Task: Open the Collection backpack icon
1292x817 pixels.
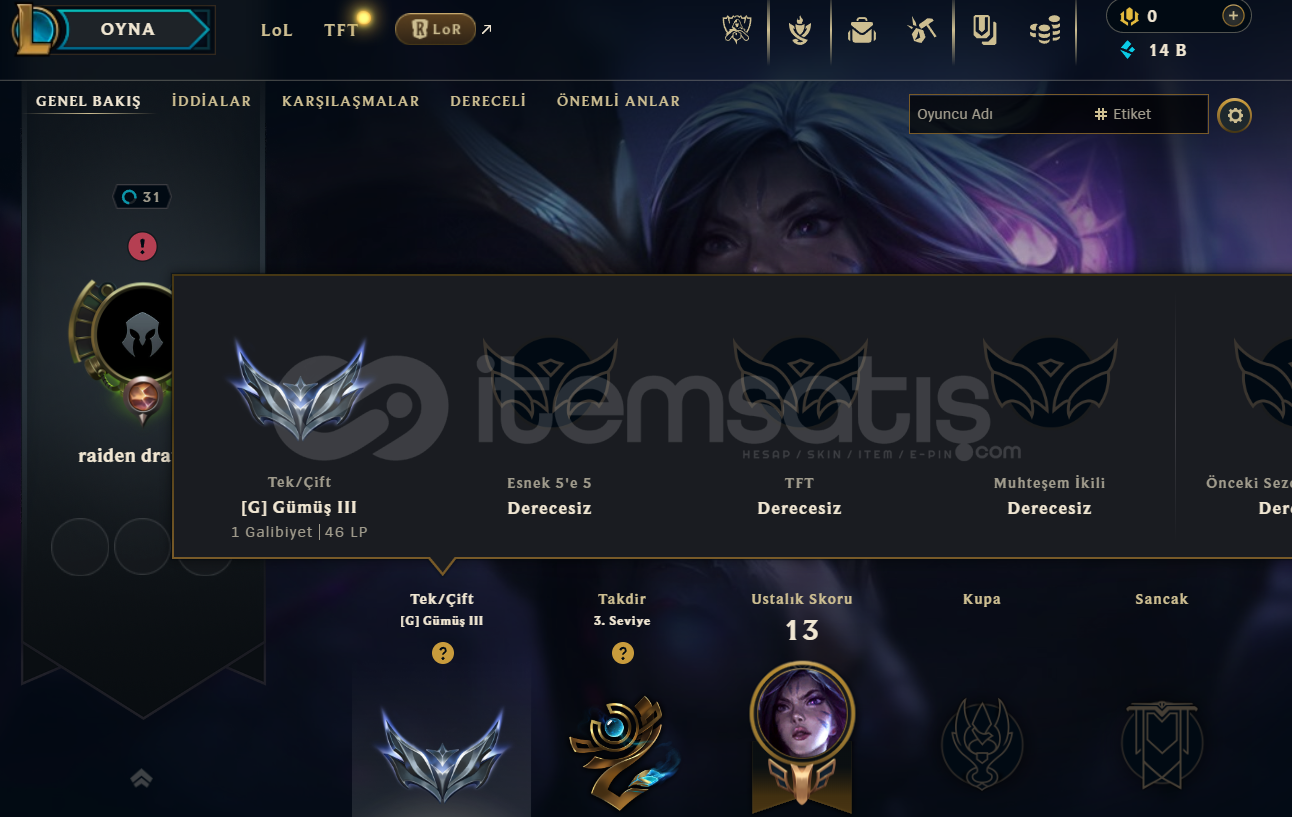Action: (x=861, y=31)
